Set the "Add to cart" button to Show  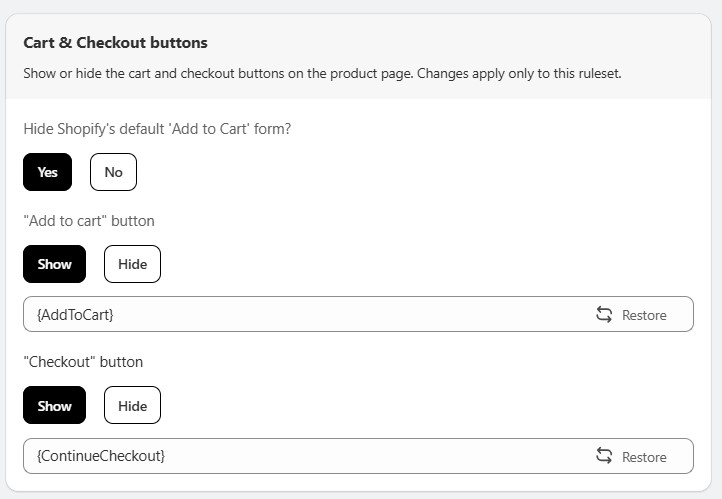[x=55, y=264]
